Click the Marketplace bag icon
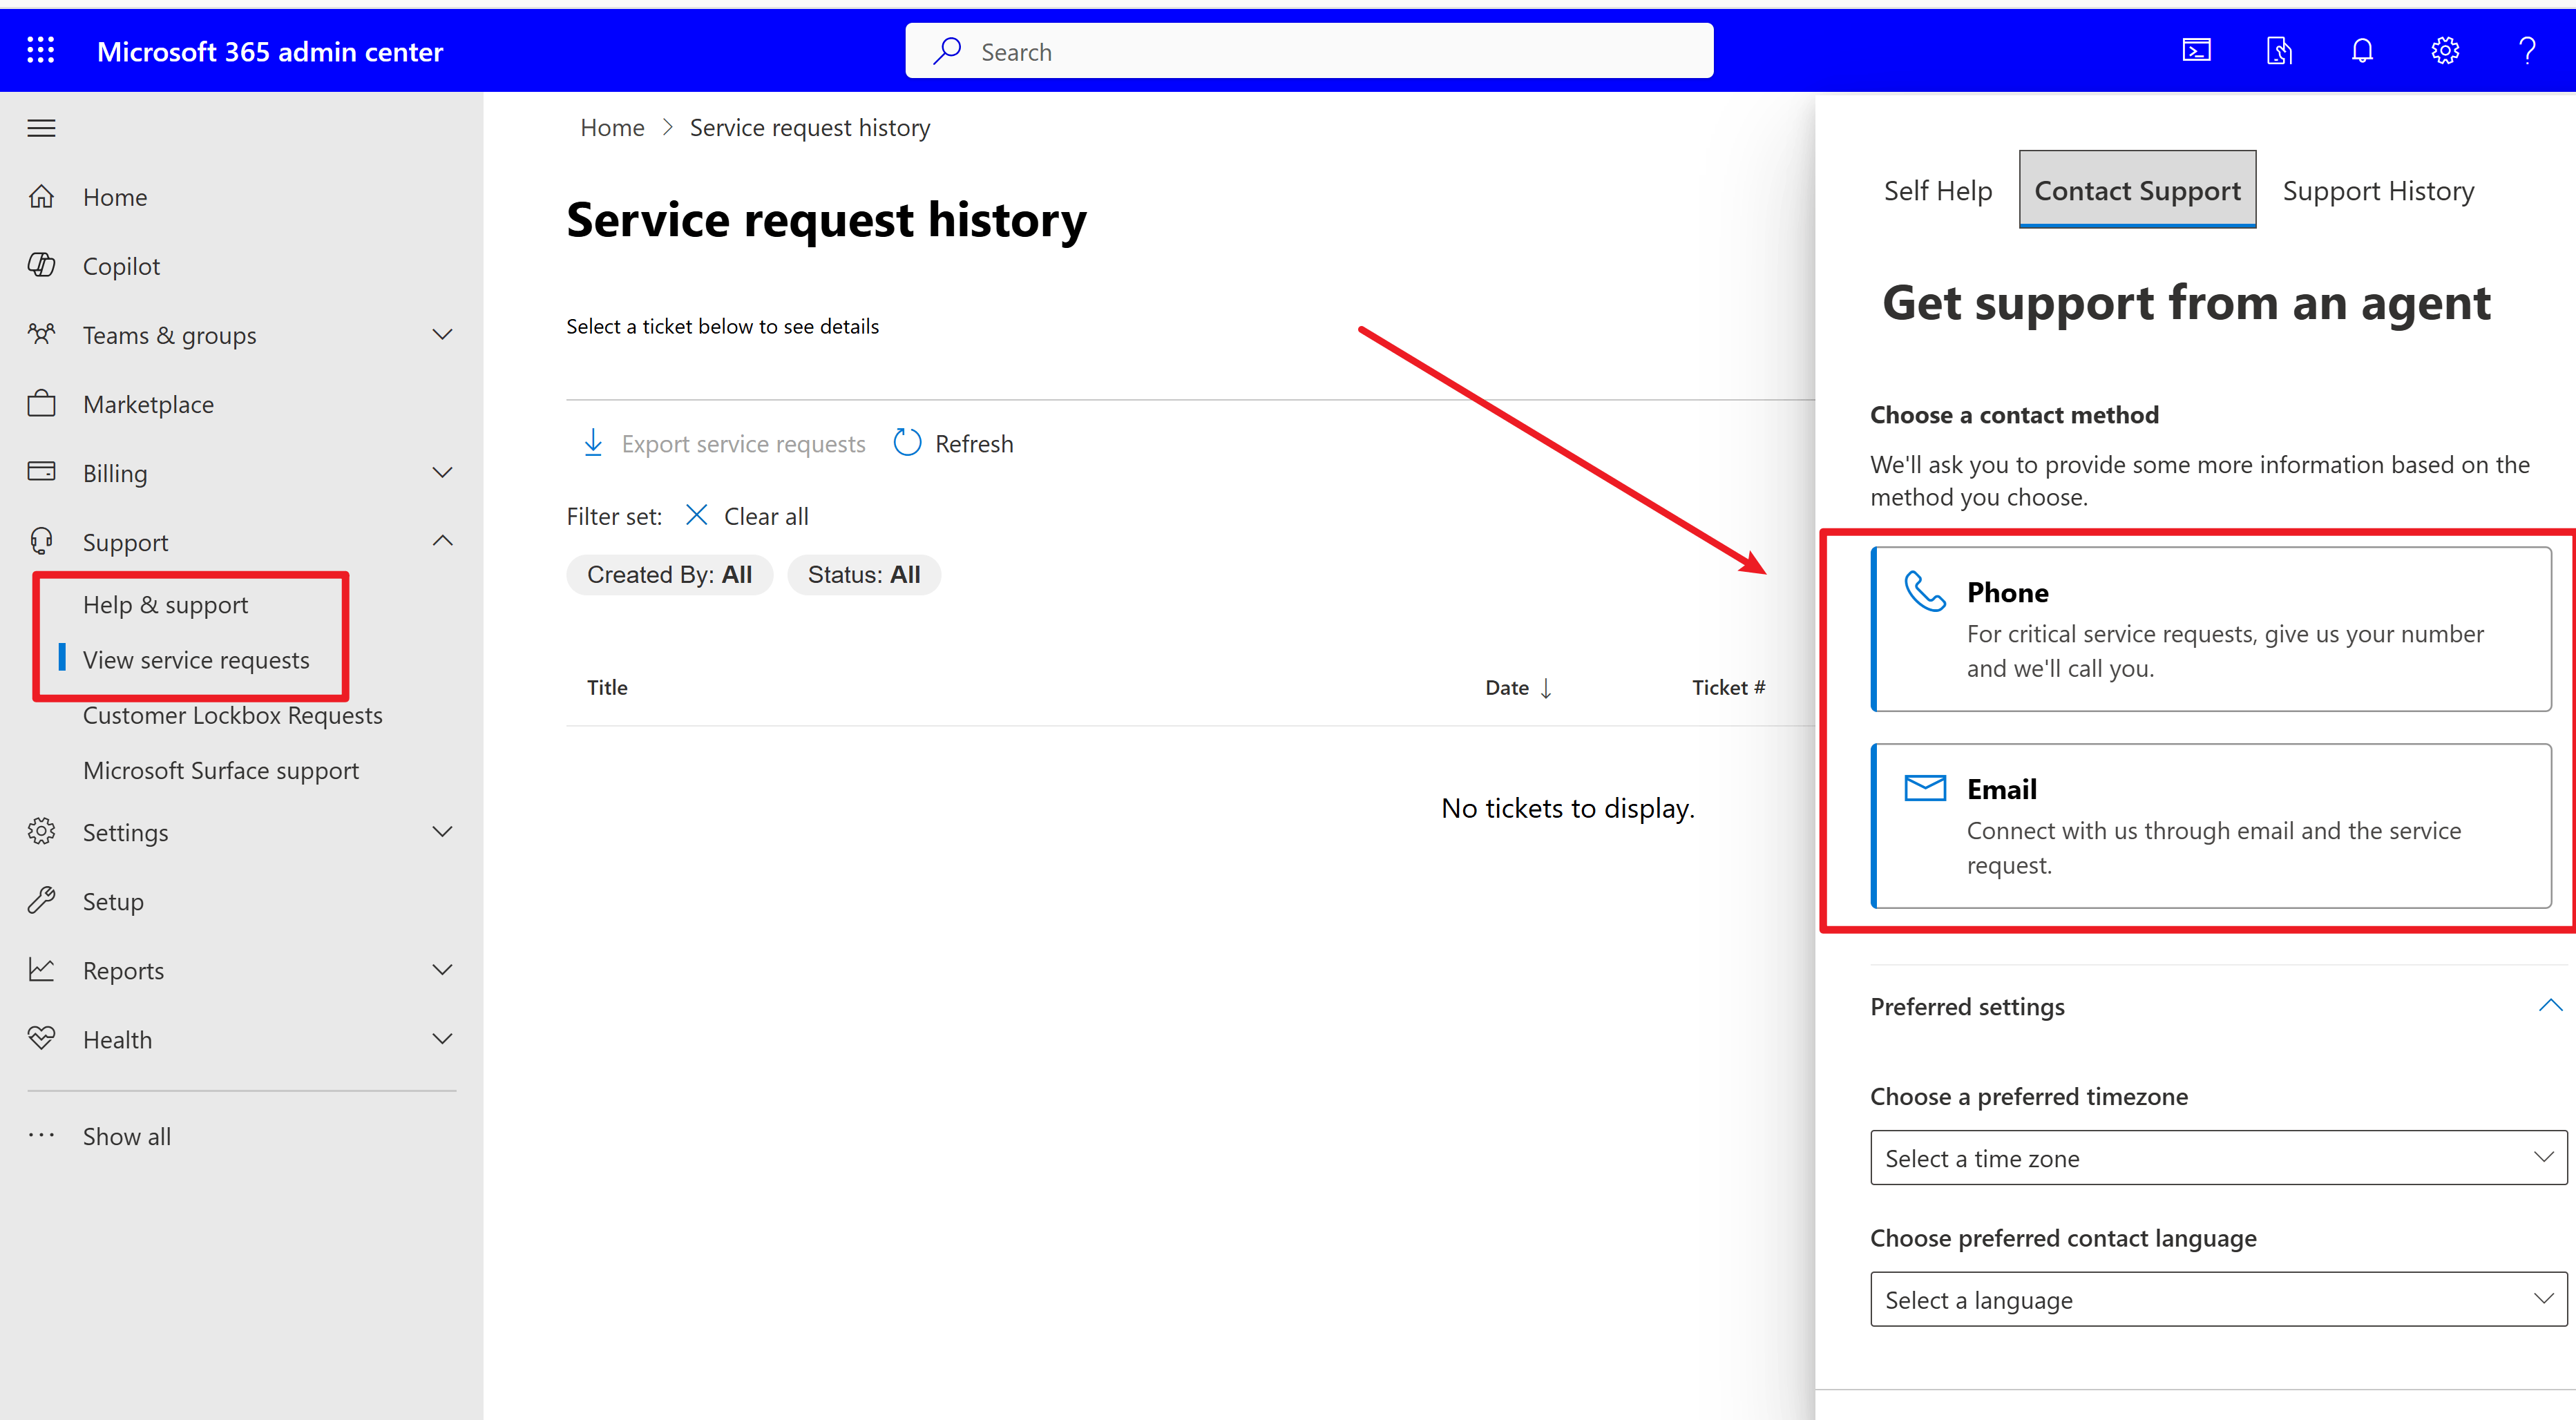 point(41,403)
